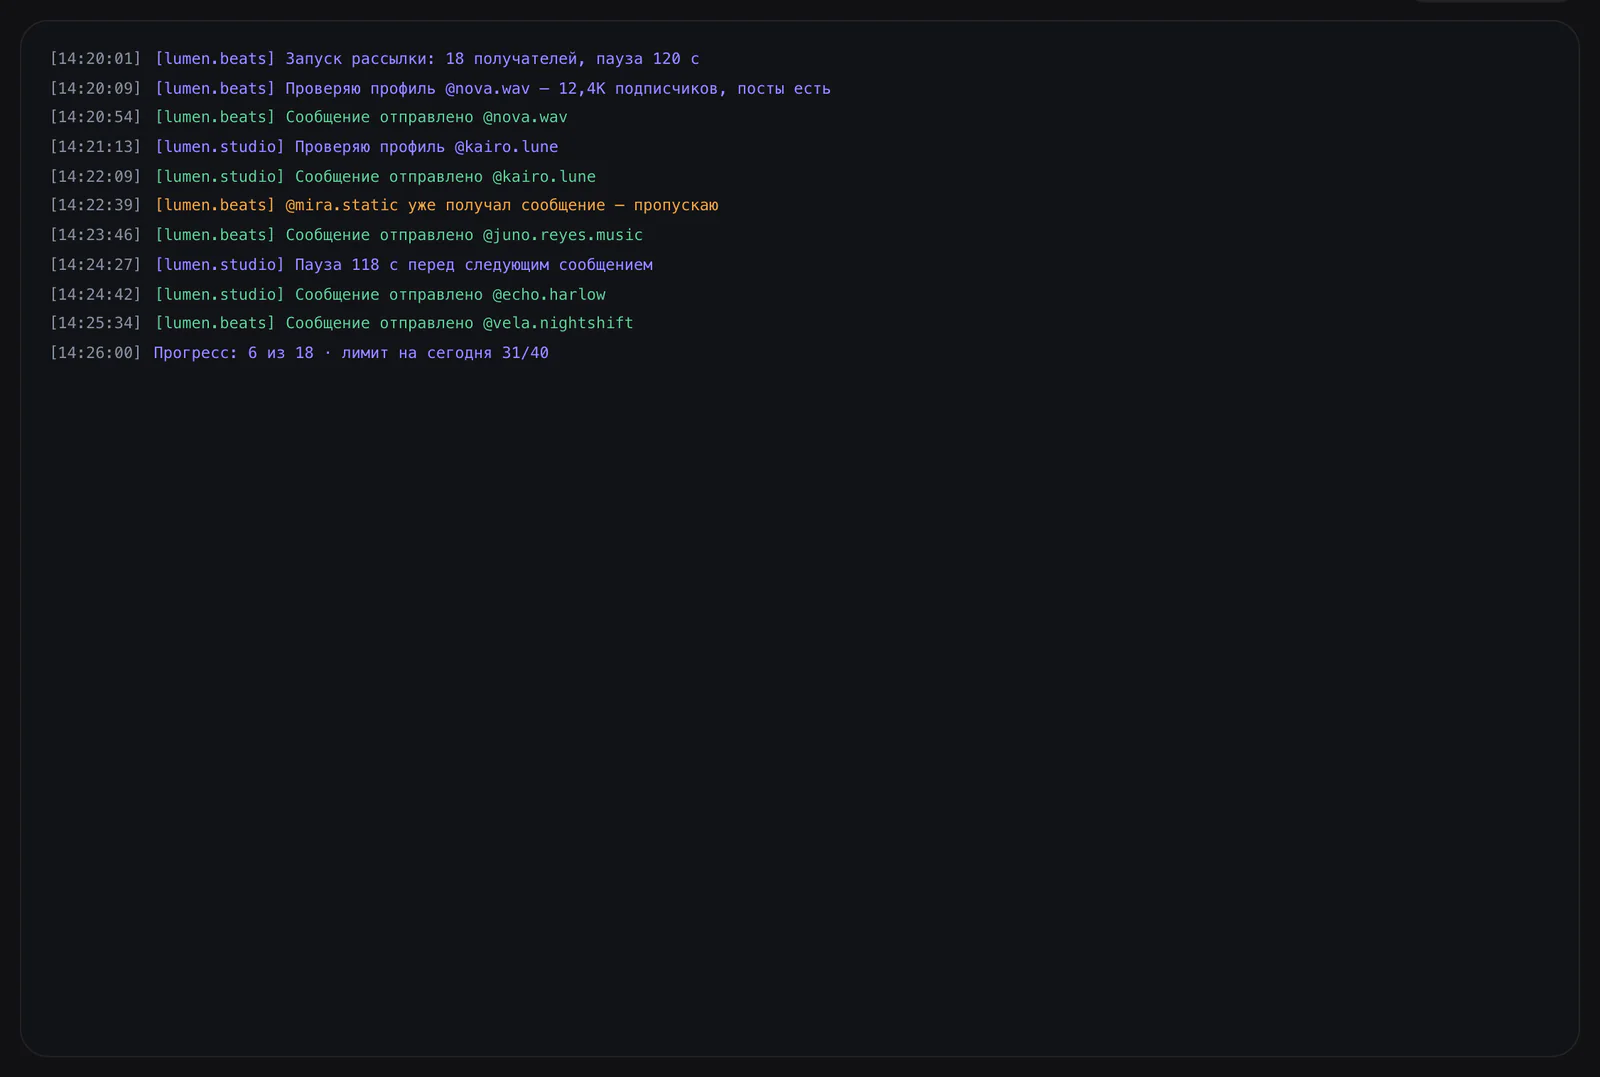This screenshot has width=1600, height=1077.
Task: Select the "Пауза 118 с перед следующим сообщением" entry
Action: click(351, 265)
